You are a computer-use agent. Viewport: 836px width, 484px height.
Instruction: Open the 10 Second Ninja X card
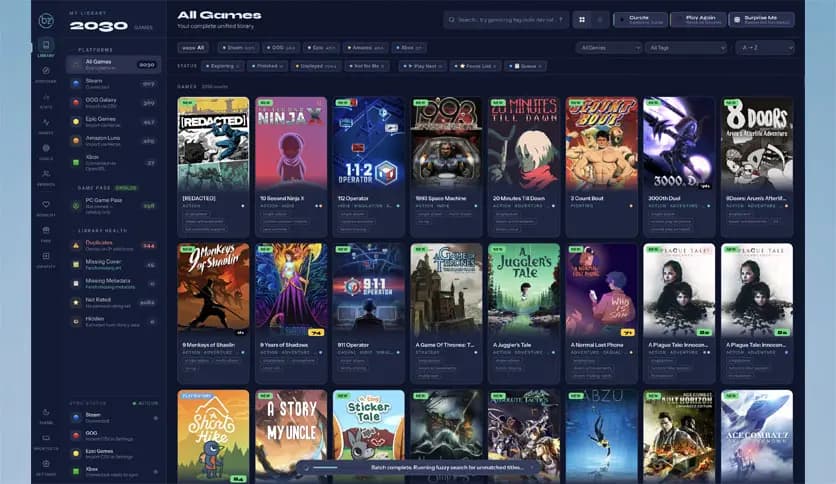tap(291, 166)
